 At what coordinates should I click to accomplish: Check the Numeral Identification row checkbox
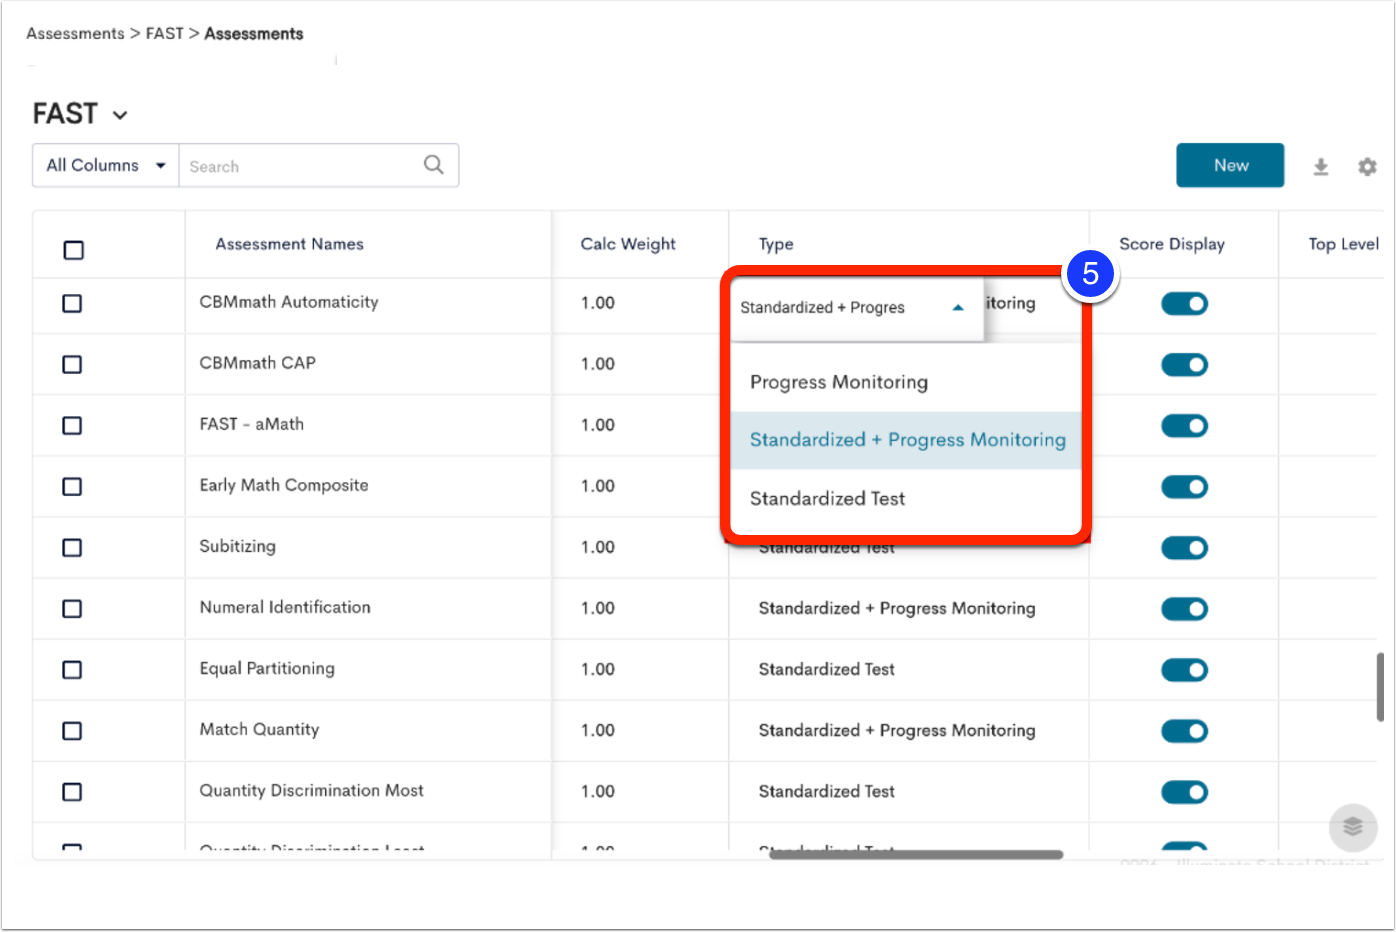coord(72,608)
